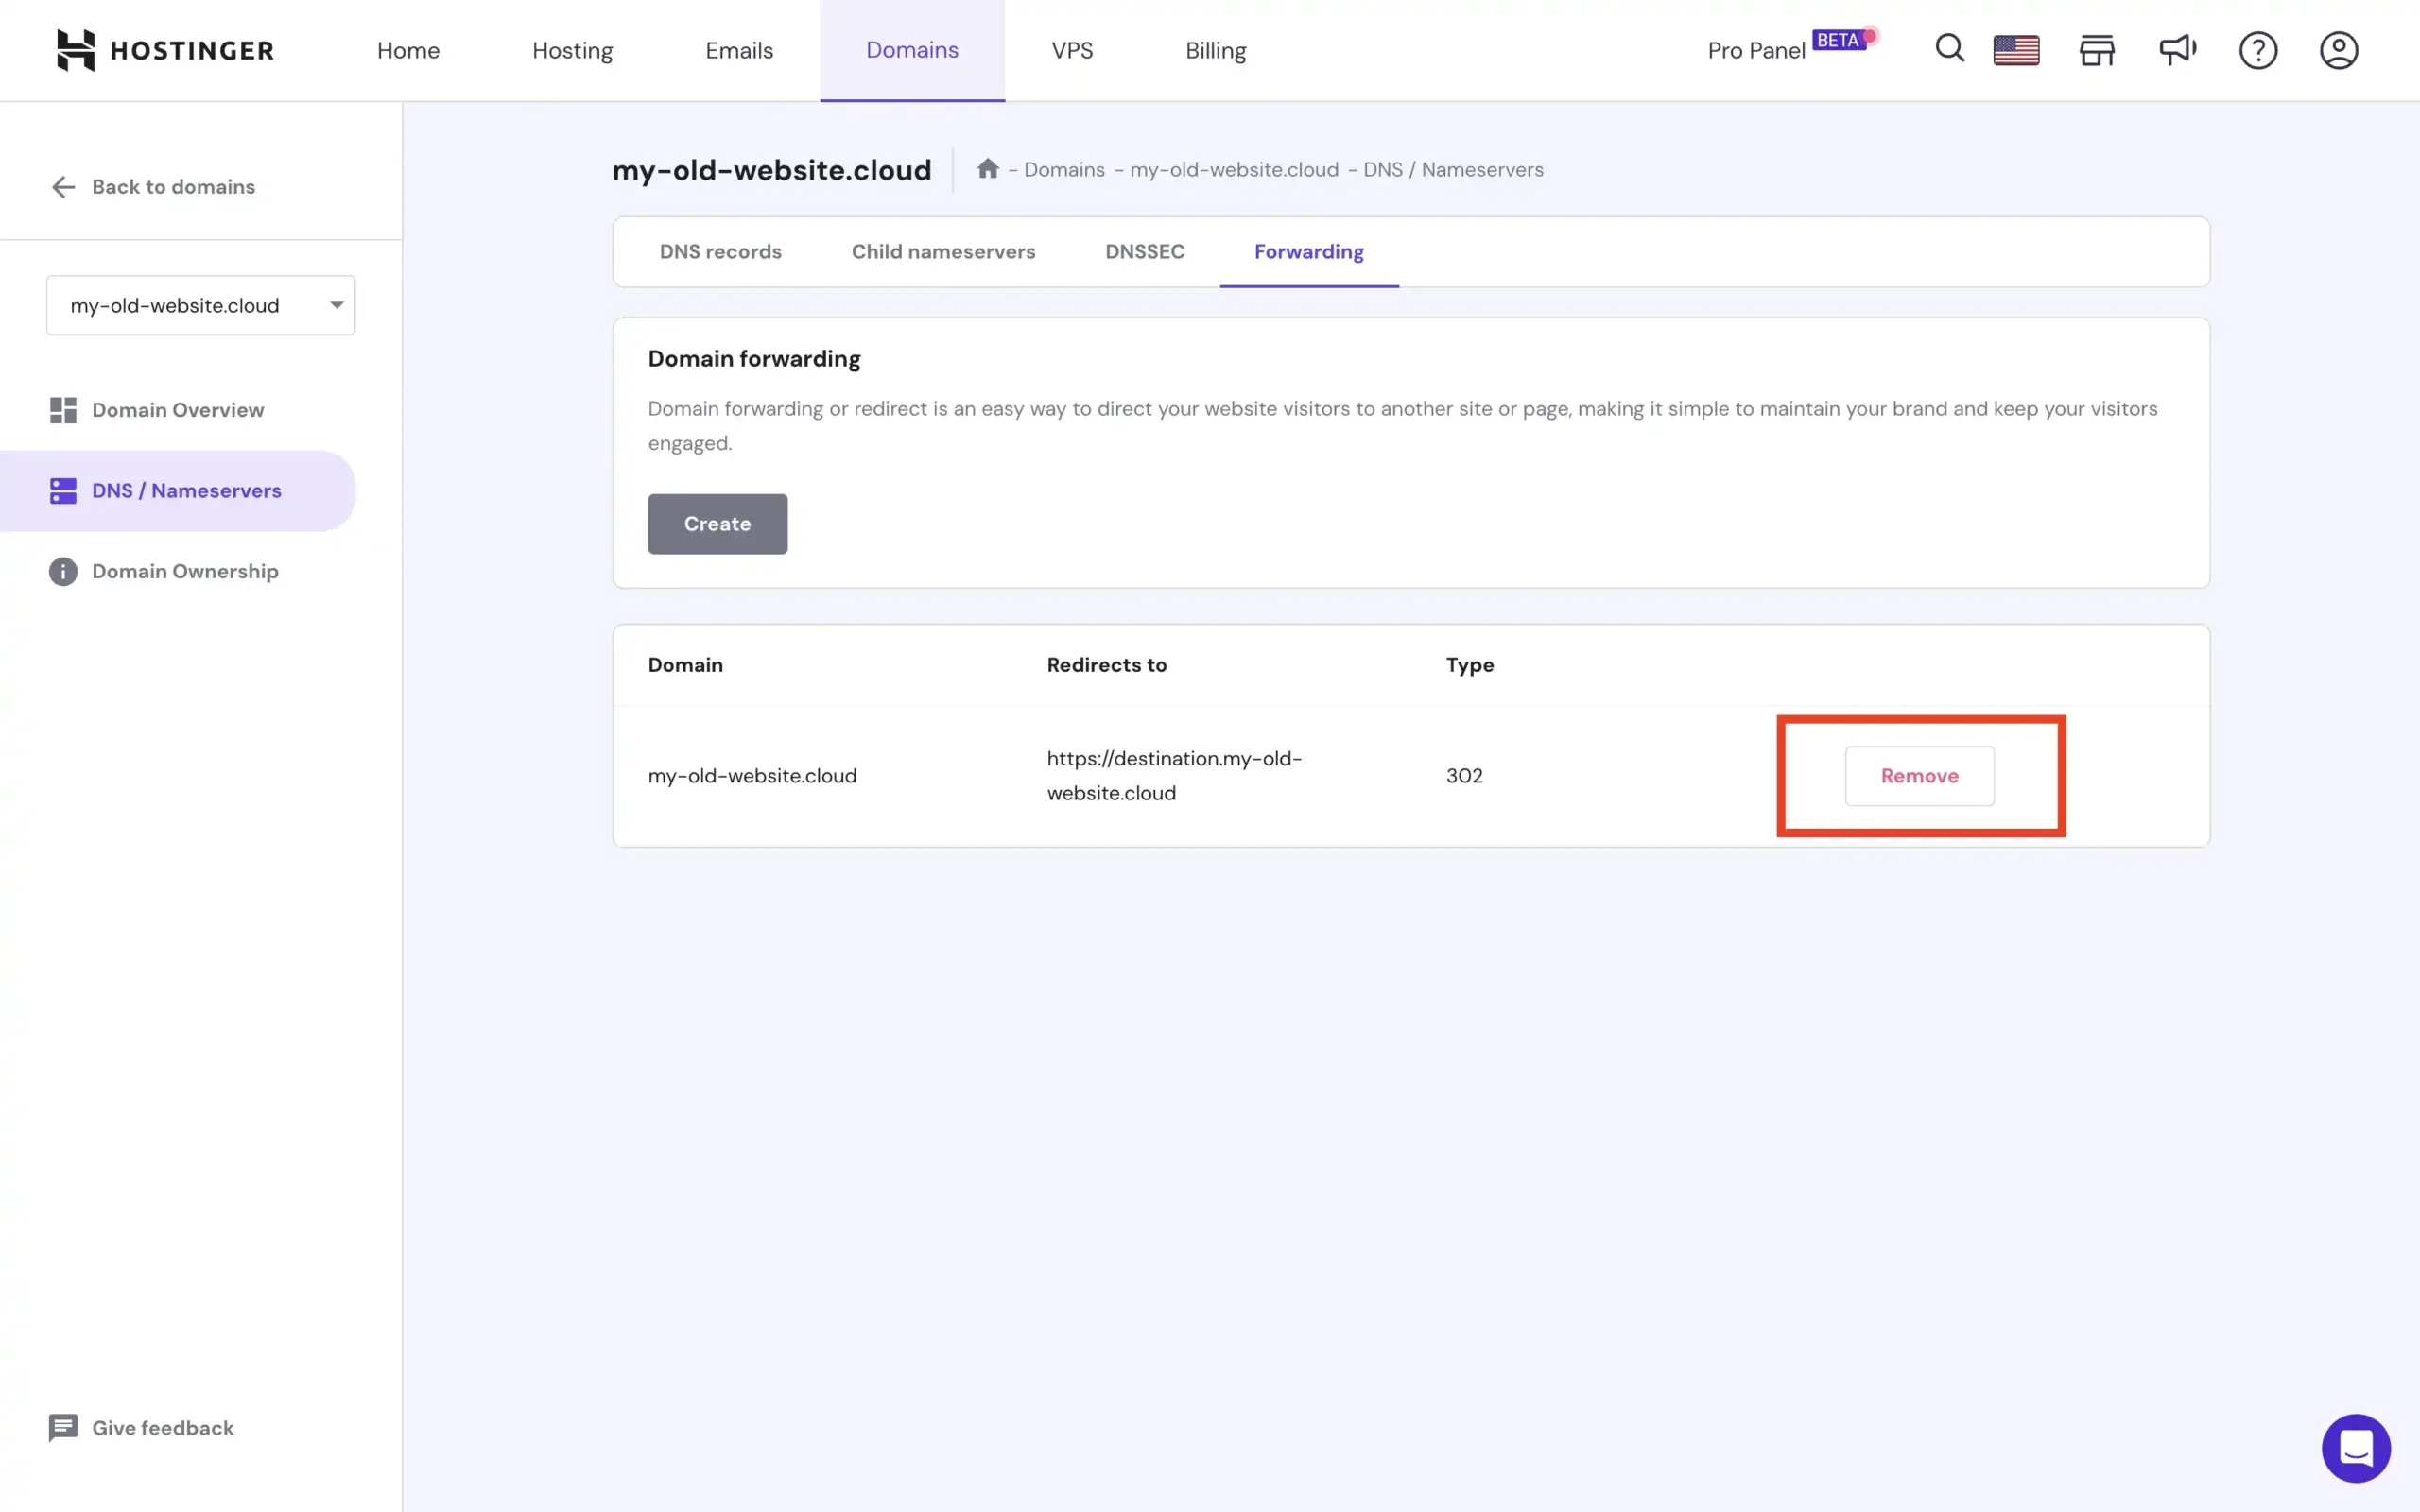Go back to domains
The height and width of the screenshot is (1512, 2420).
153,187
